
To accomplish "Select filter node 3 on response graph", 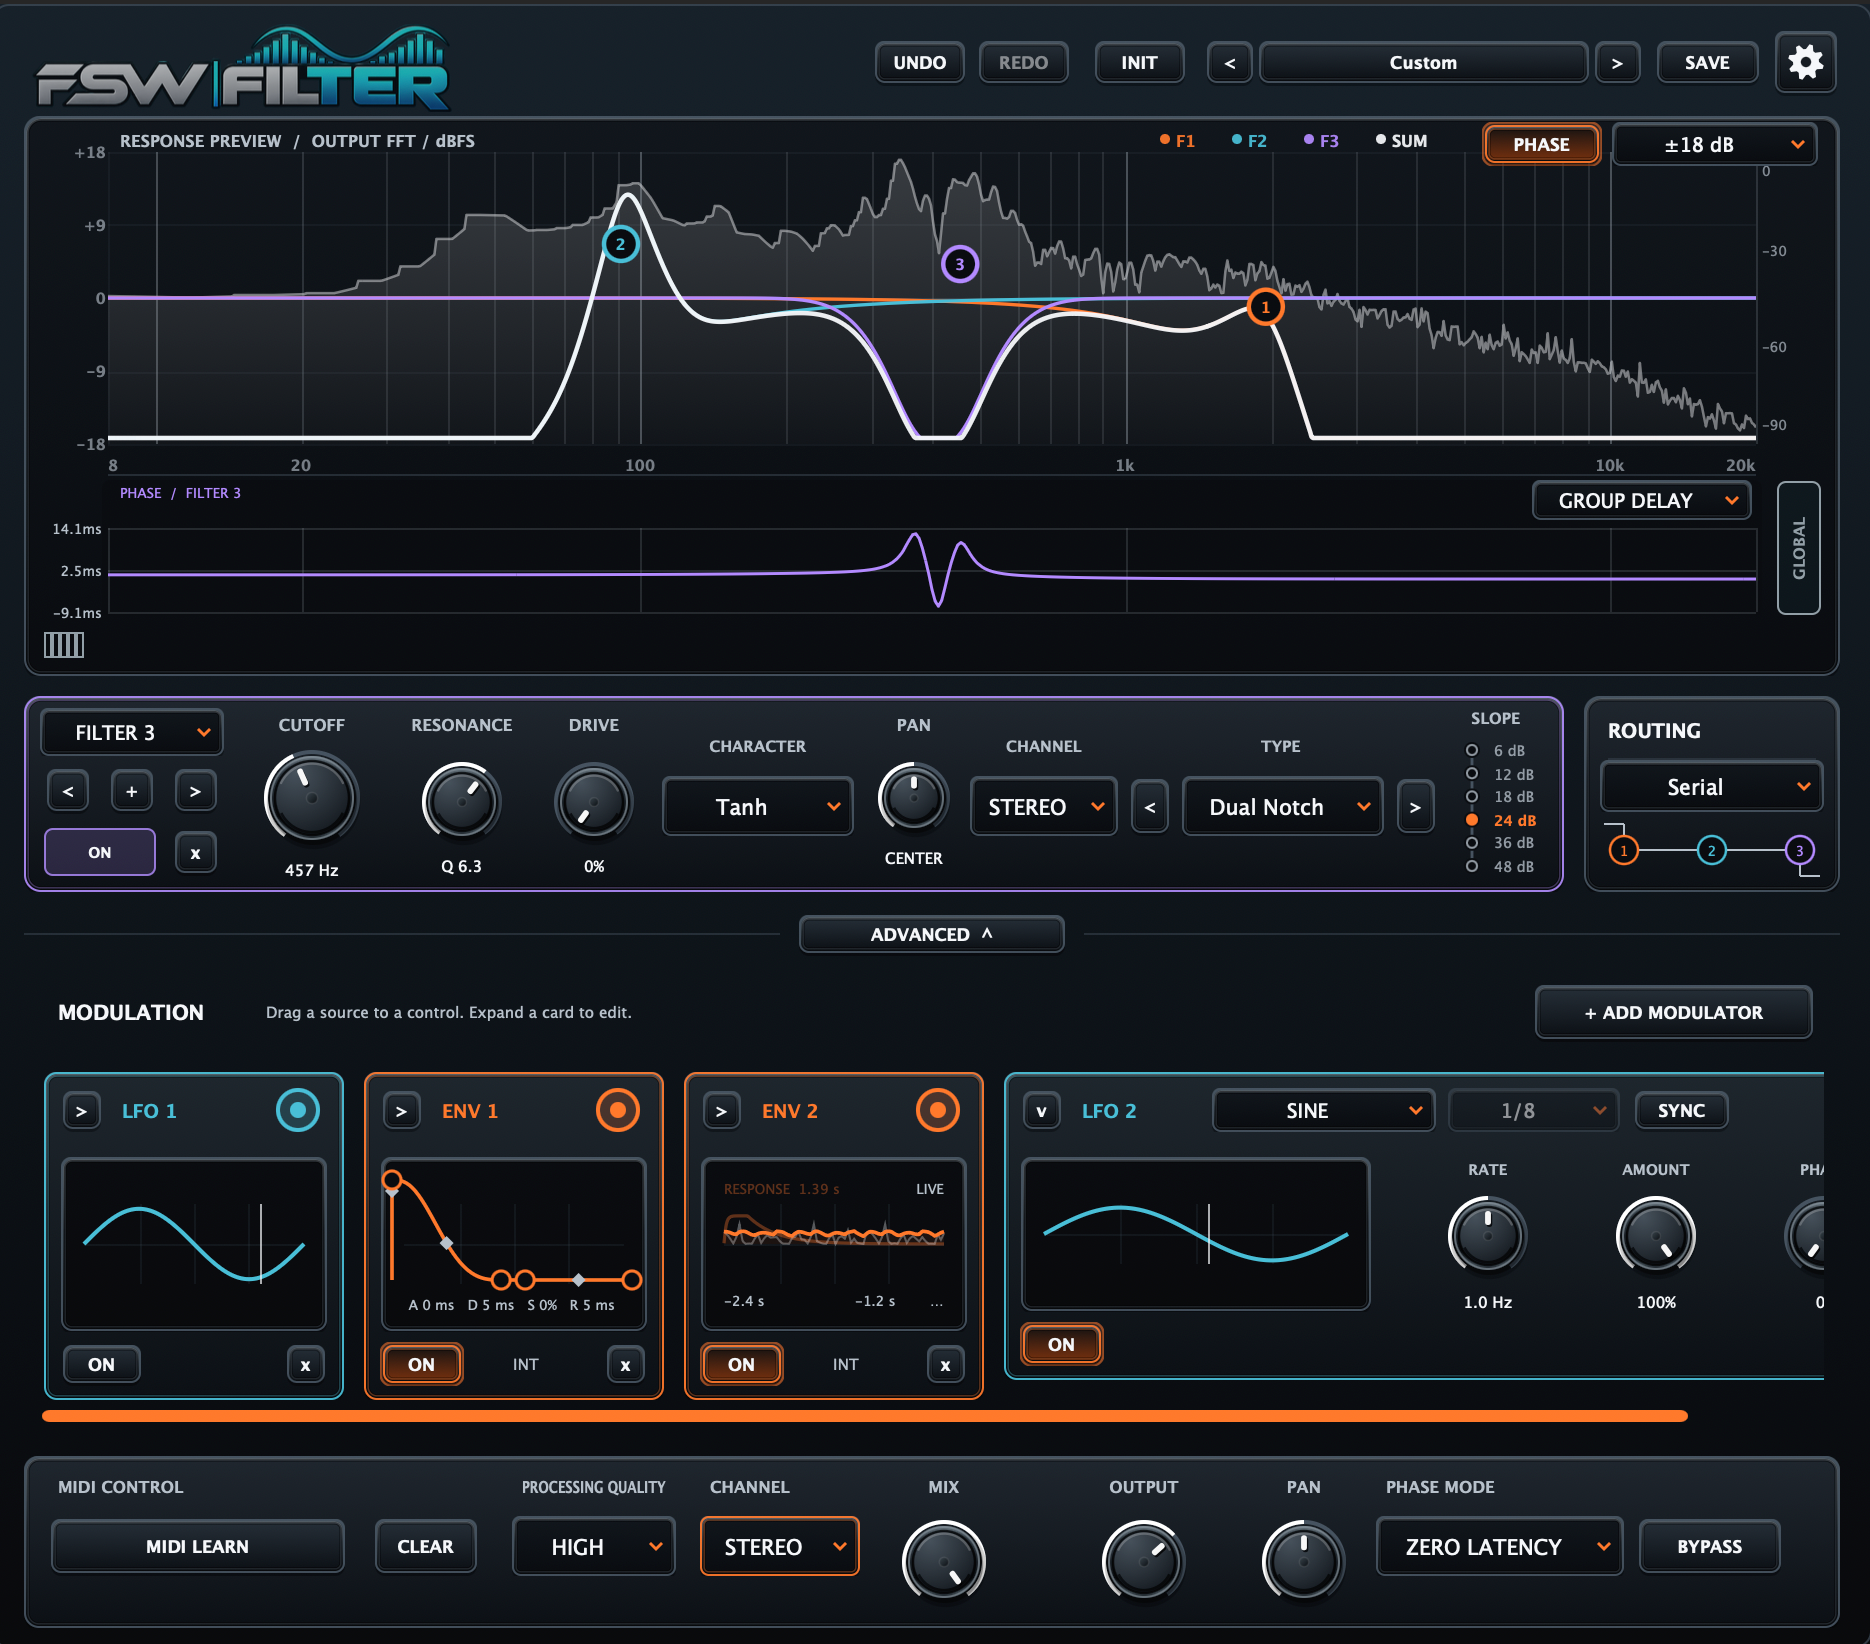I will pyautogui.click(x=959, y=264).
